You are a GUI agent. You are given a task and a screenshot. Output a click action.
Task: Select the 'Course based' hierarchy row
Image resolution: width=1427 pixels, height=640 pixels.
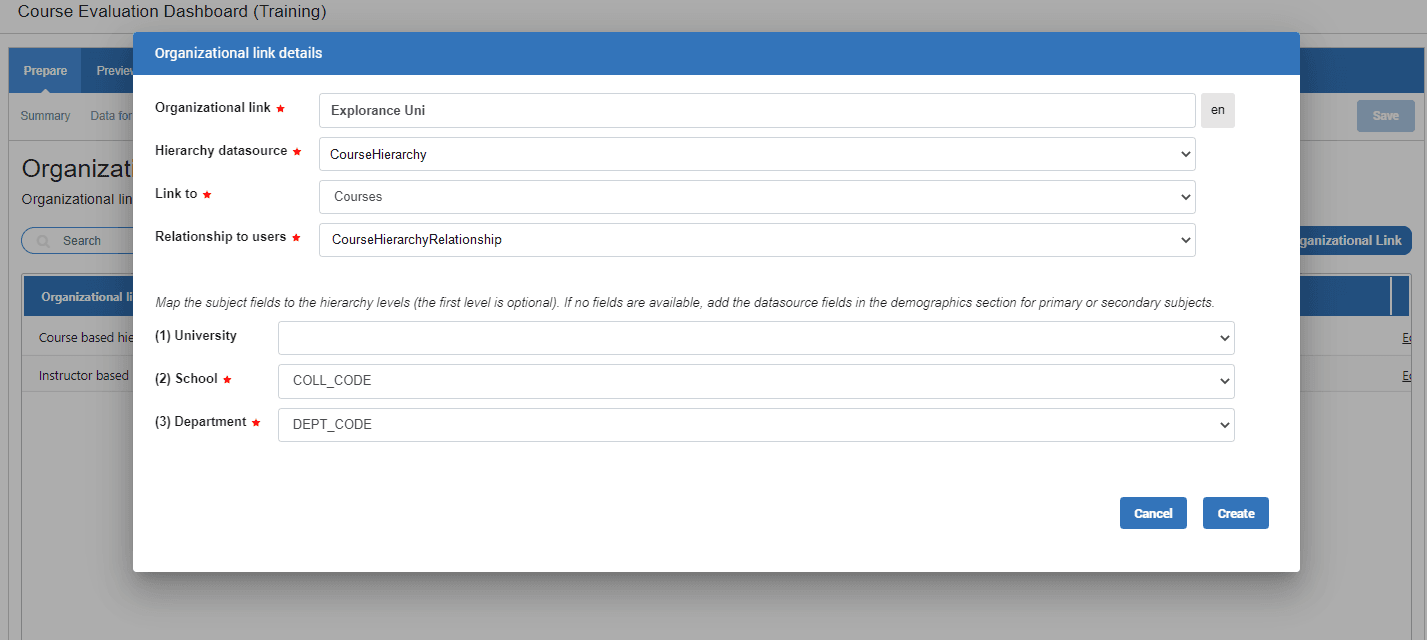(x=78, y=338)
